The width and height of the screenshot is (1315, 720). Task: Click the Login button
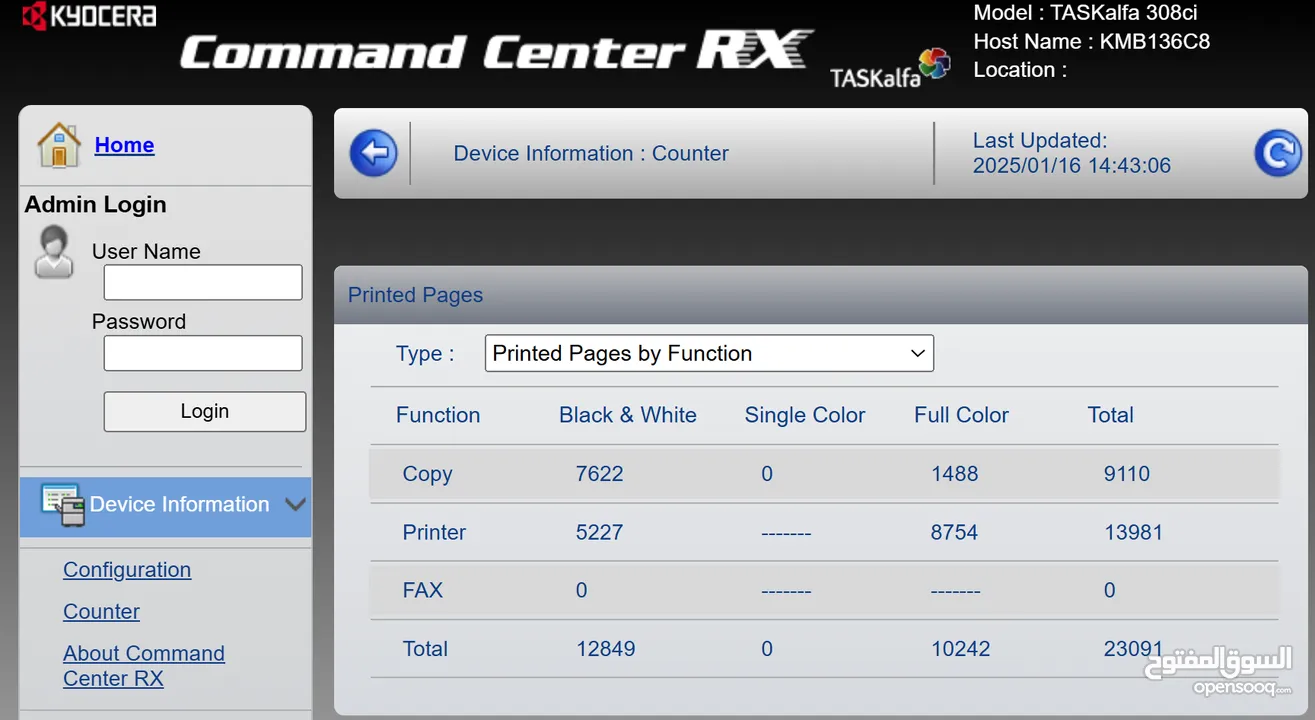point(205,411)
